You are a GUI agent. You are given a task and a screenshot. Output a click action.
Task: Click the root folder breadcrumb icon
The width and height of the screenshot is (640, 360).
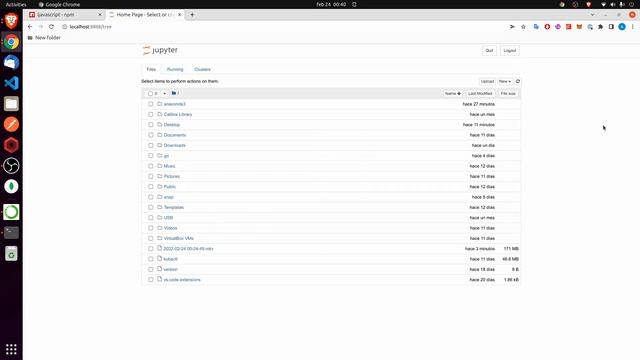coord(174,93)
